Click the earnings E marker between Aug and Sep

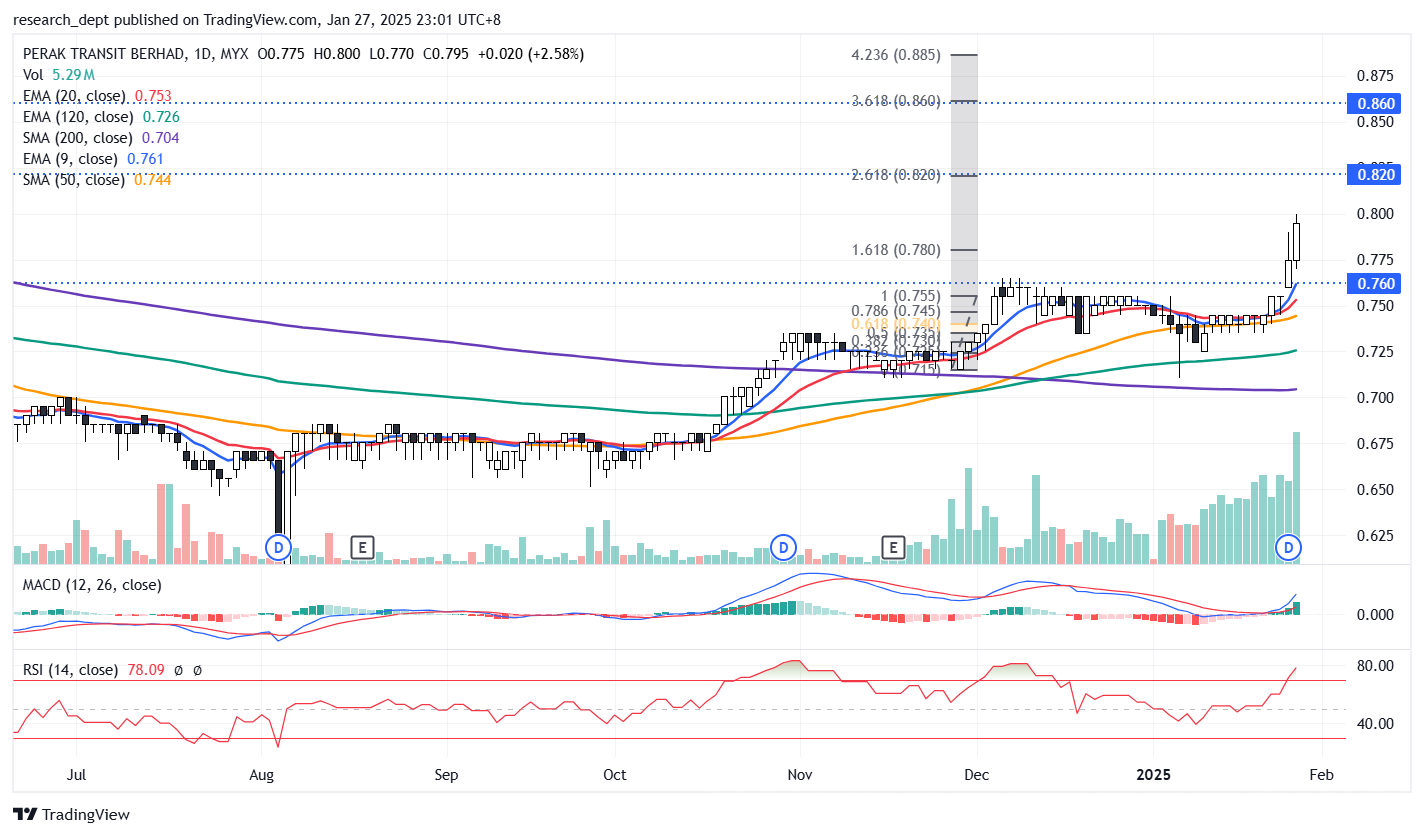pos(361,547)
